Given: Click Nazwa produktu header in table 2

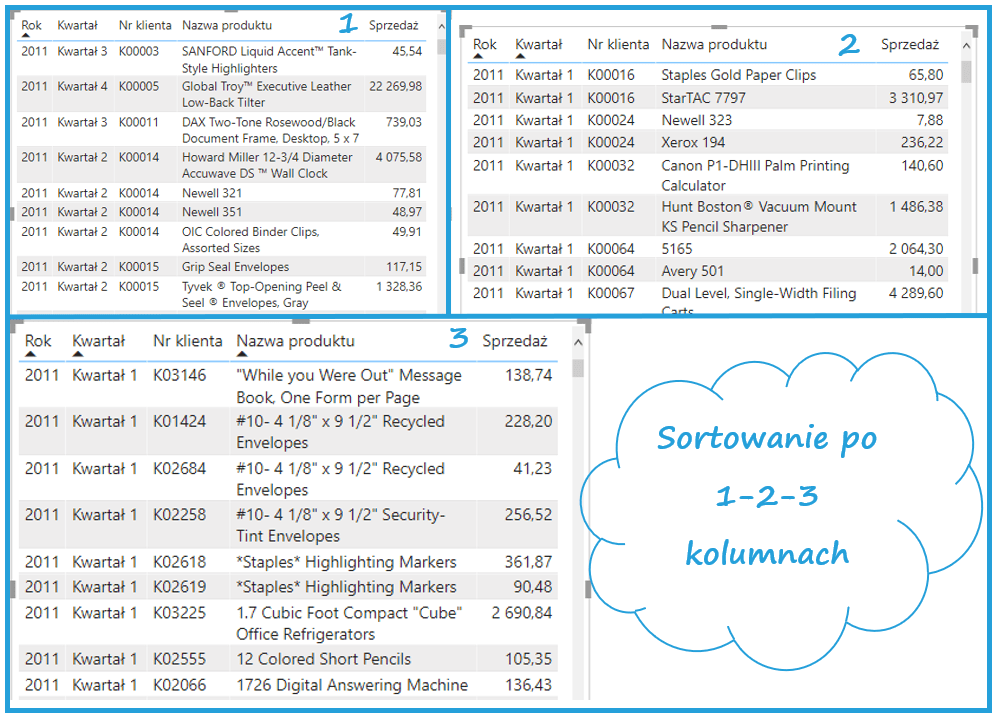Looking at the screenshot, I should click(714, 44).
